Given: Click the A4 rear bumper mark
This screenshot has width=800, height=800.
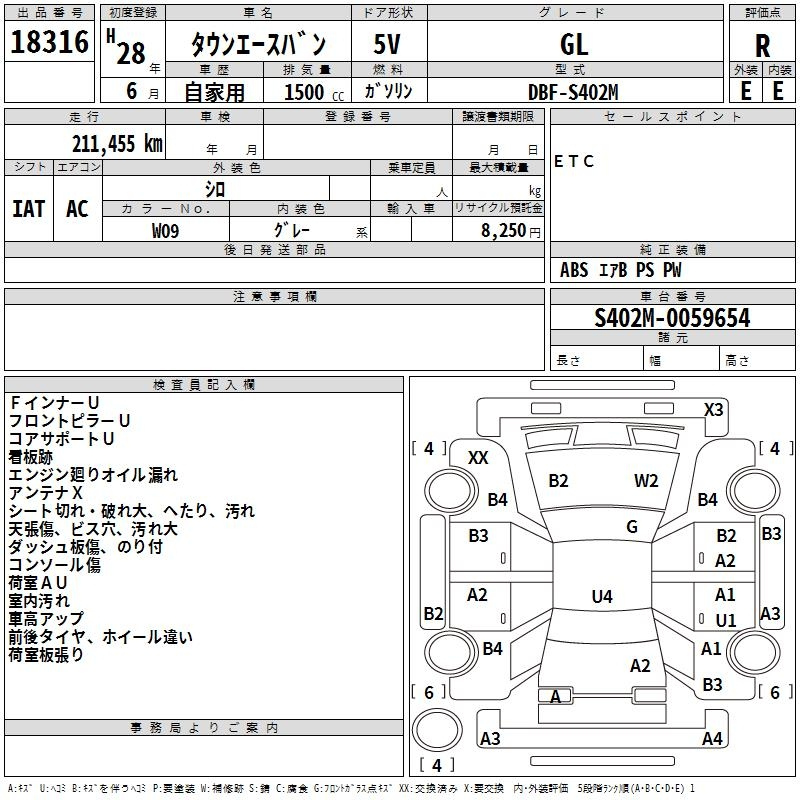Looking at the screenshot, I should (x=712, y=738).
